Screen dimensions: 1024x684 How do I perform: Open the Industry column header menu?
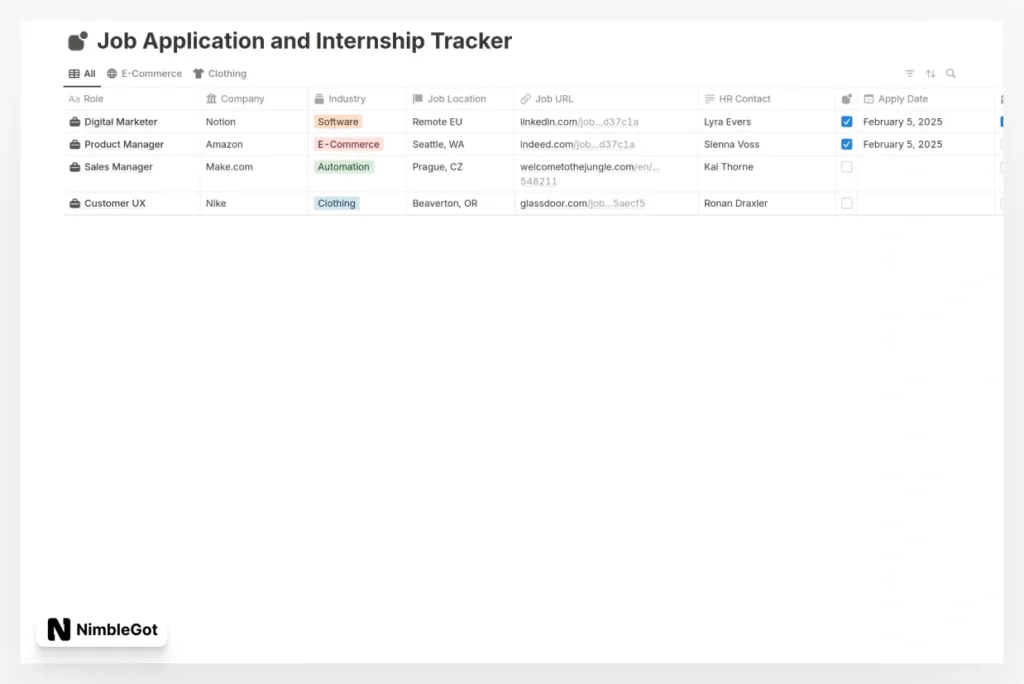346,99
